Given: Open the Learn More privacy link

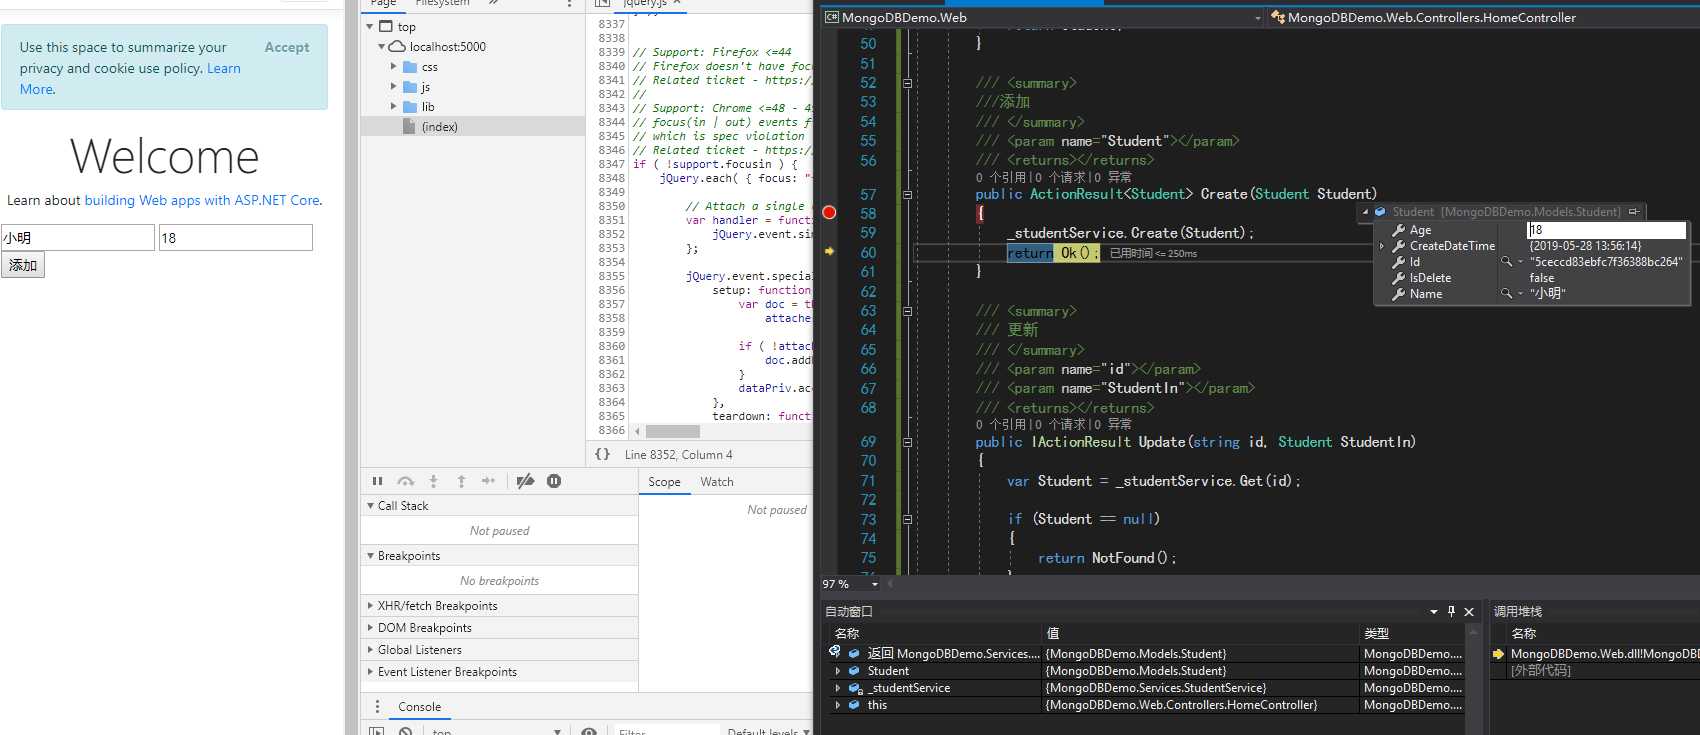Looking at the screenshot, I should [130, 79].
